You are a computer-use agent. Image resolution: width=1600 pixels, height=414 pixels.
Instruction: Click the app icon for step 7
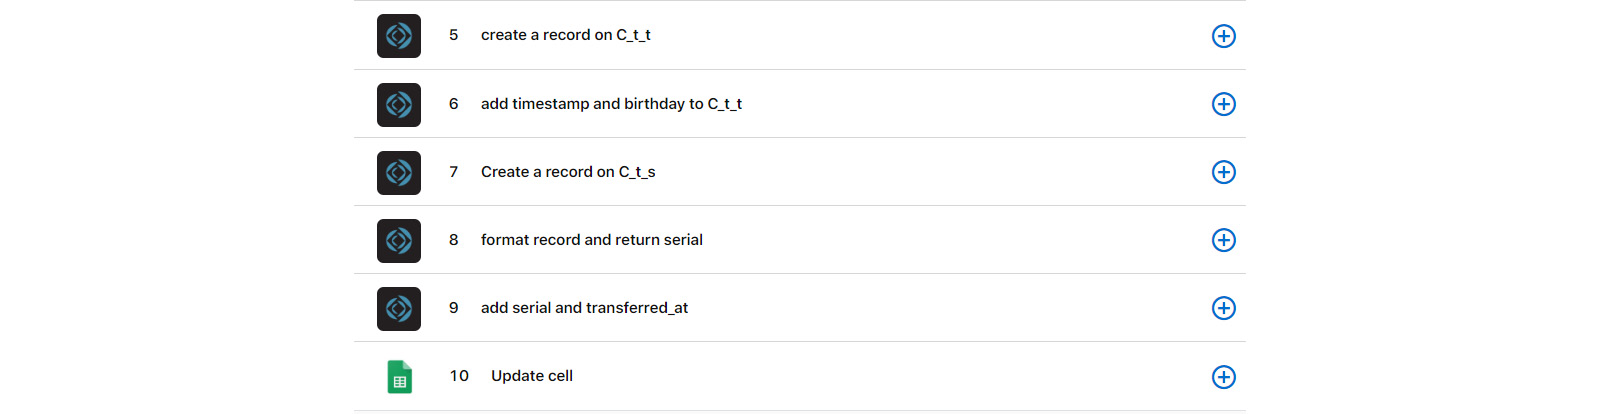click(399, 172)
